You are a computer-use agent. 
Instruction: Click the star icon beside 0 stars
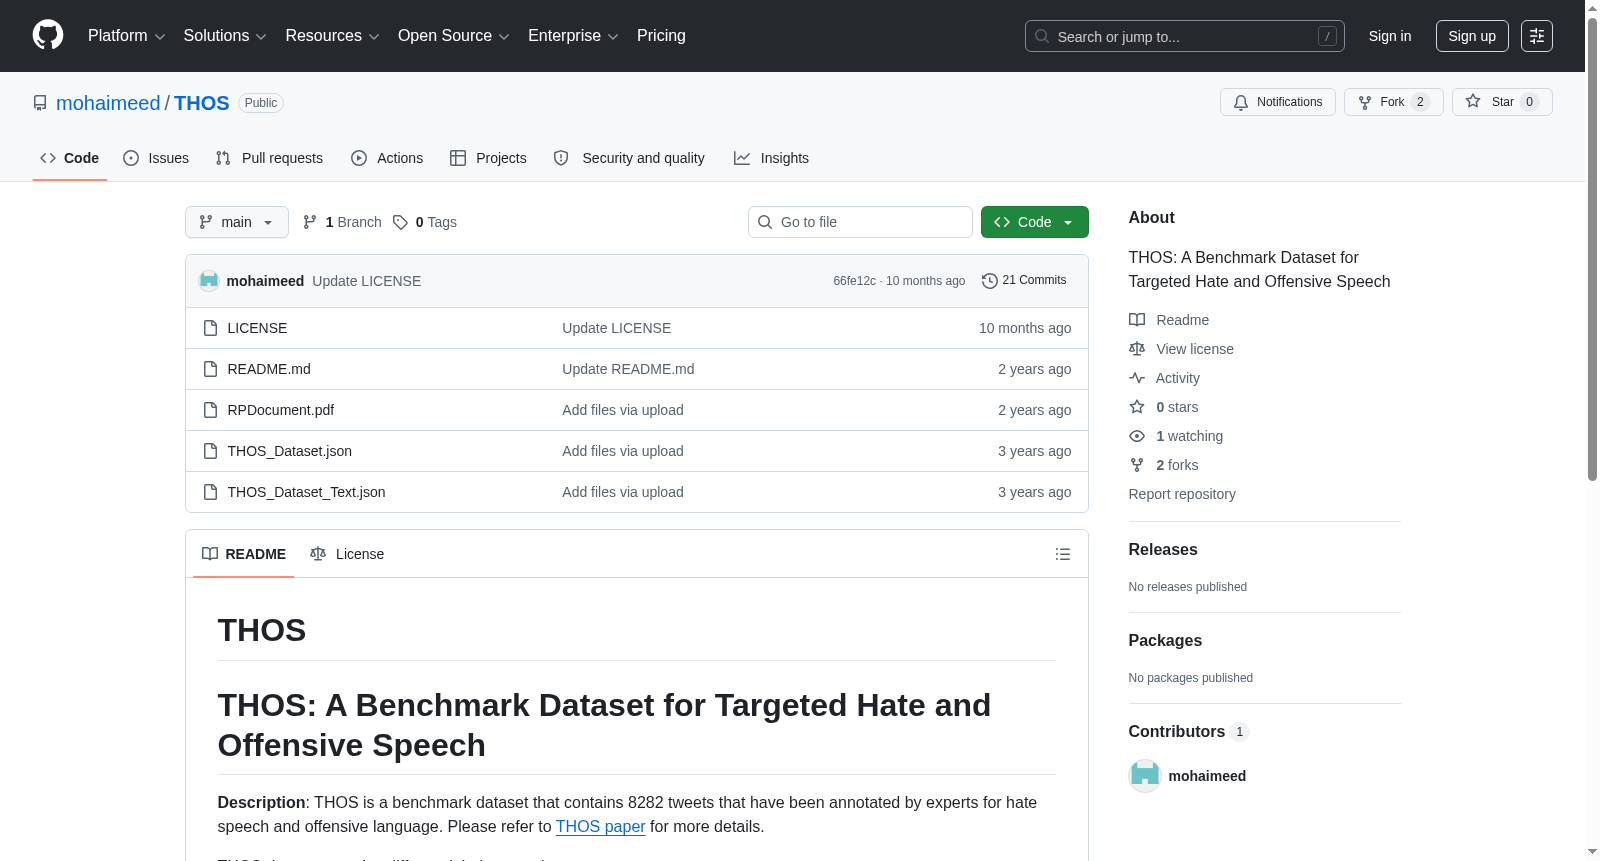pos(1137,407)
